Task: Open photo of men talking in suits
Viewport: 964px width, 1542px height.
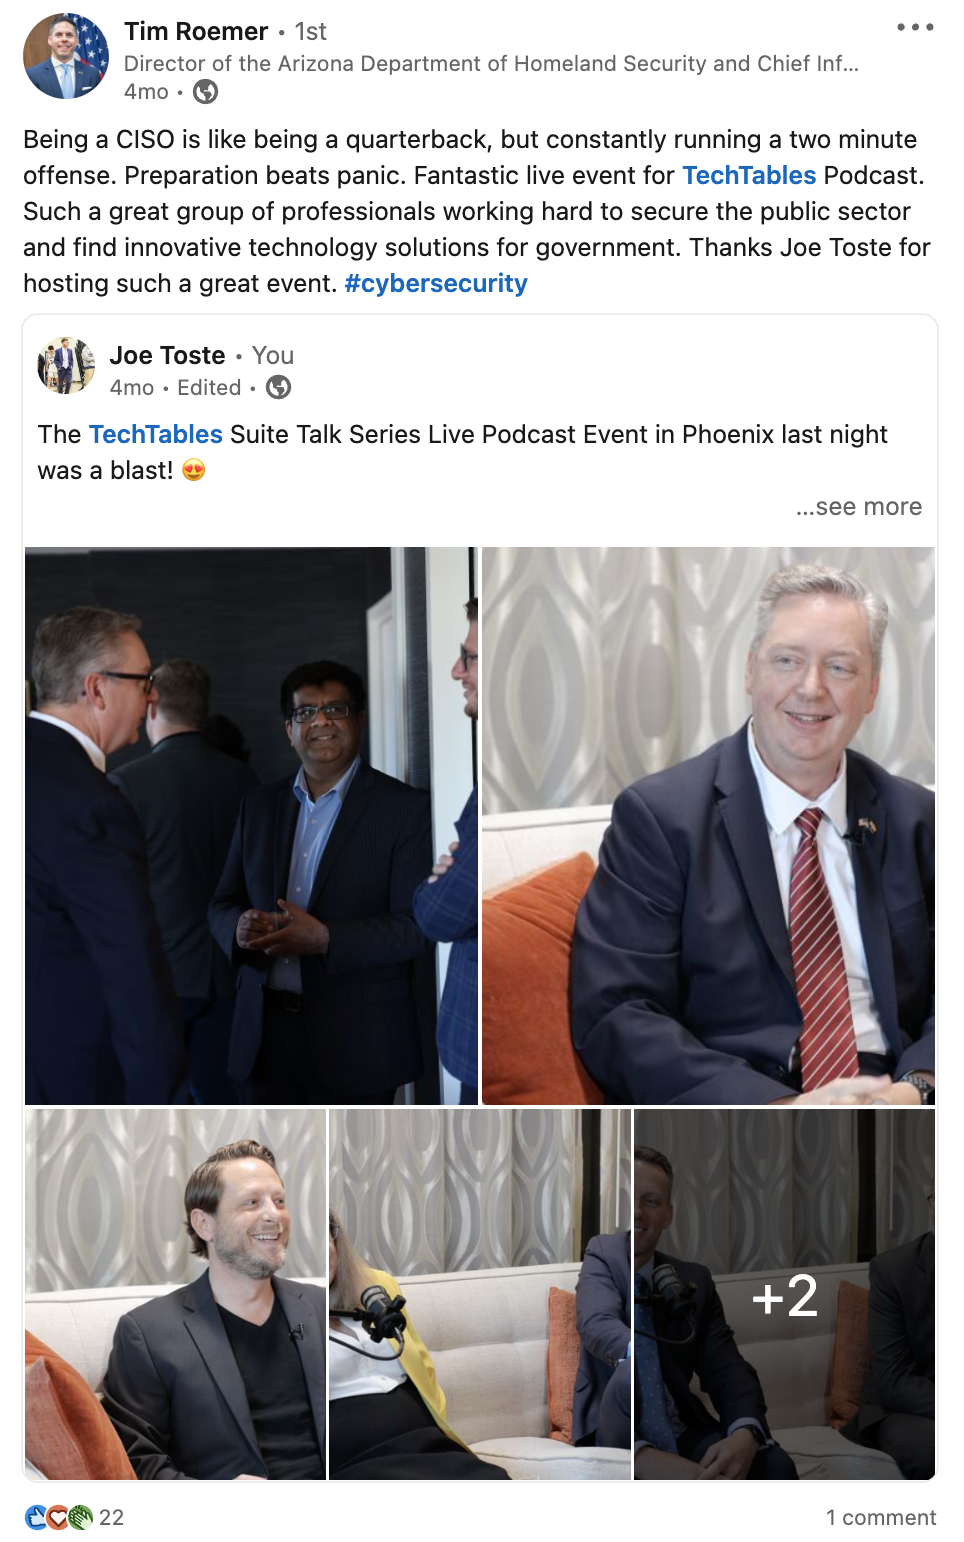Action: pos(251,825)
